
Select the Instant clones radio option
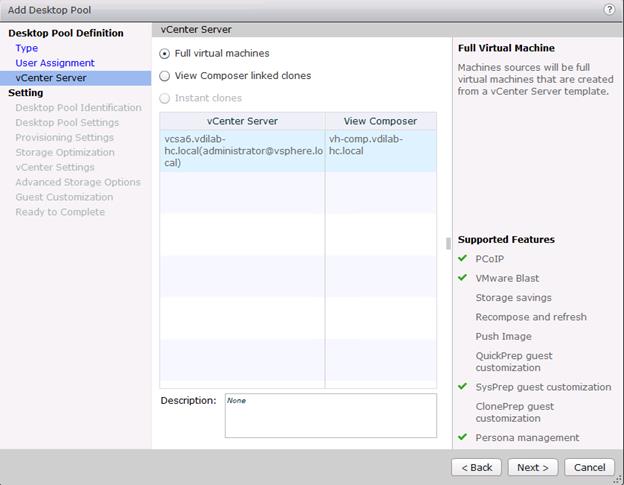pyautogui.click(x=164, y=98)
